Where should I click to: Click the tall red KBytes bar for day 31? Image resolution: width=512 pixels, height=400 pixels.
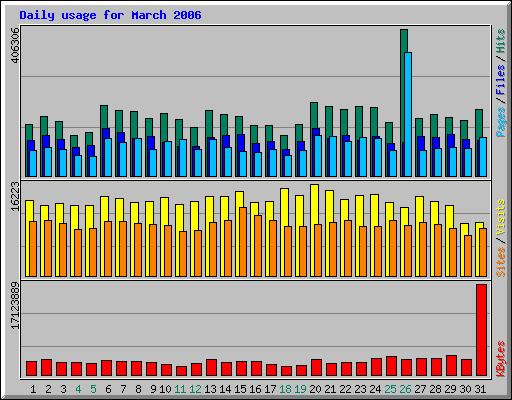481,330
